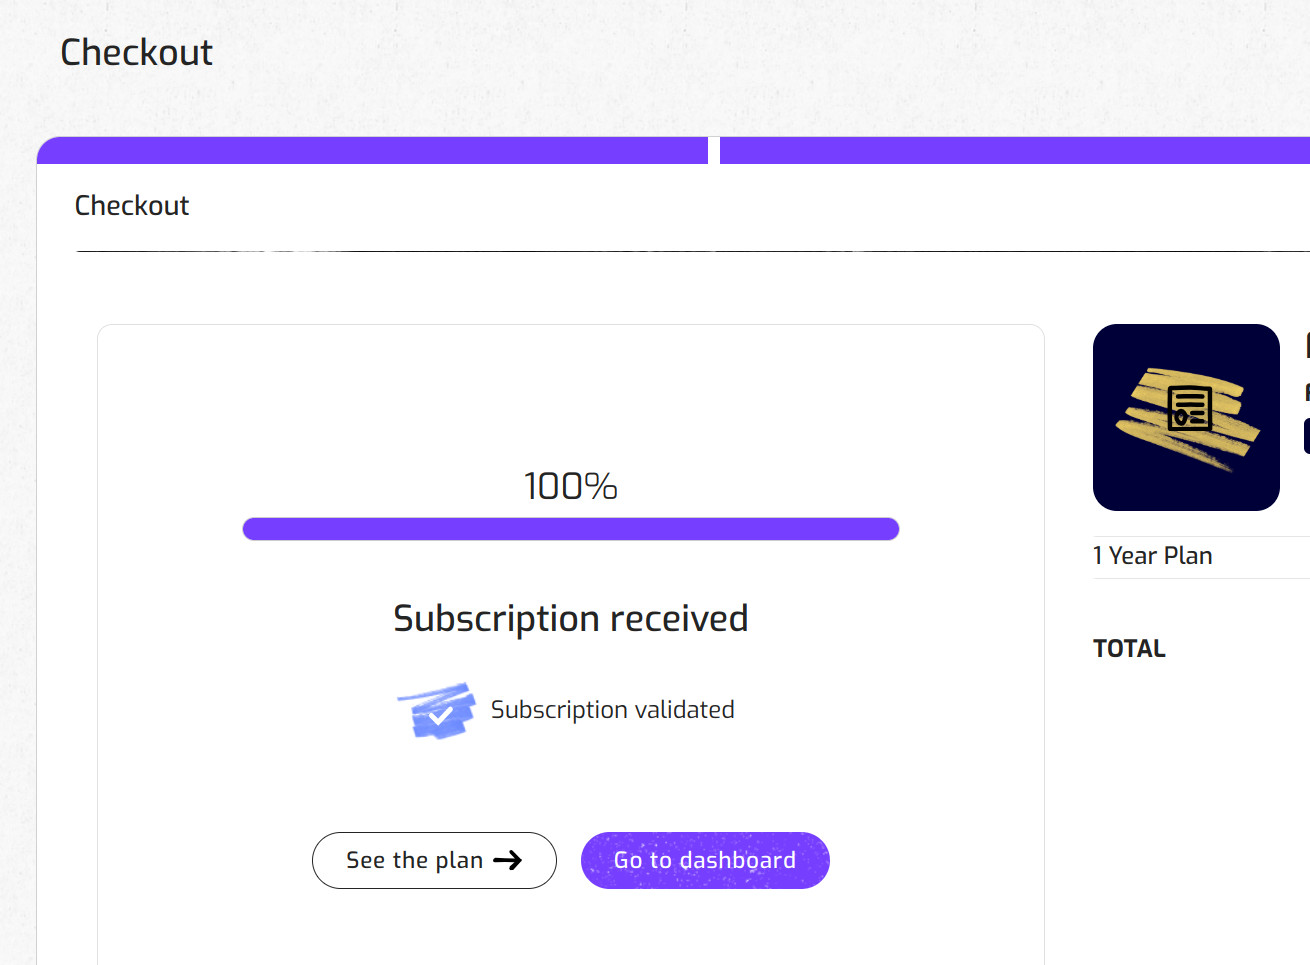Screen dimensions: 1310x965
Task: Click the separator line below 1 Year Plan
Action: coord(1200,578)
